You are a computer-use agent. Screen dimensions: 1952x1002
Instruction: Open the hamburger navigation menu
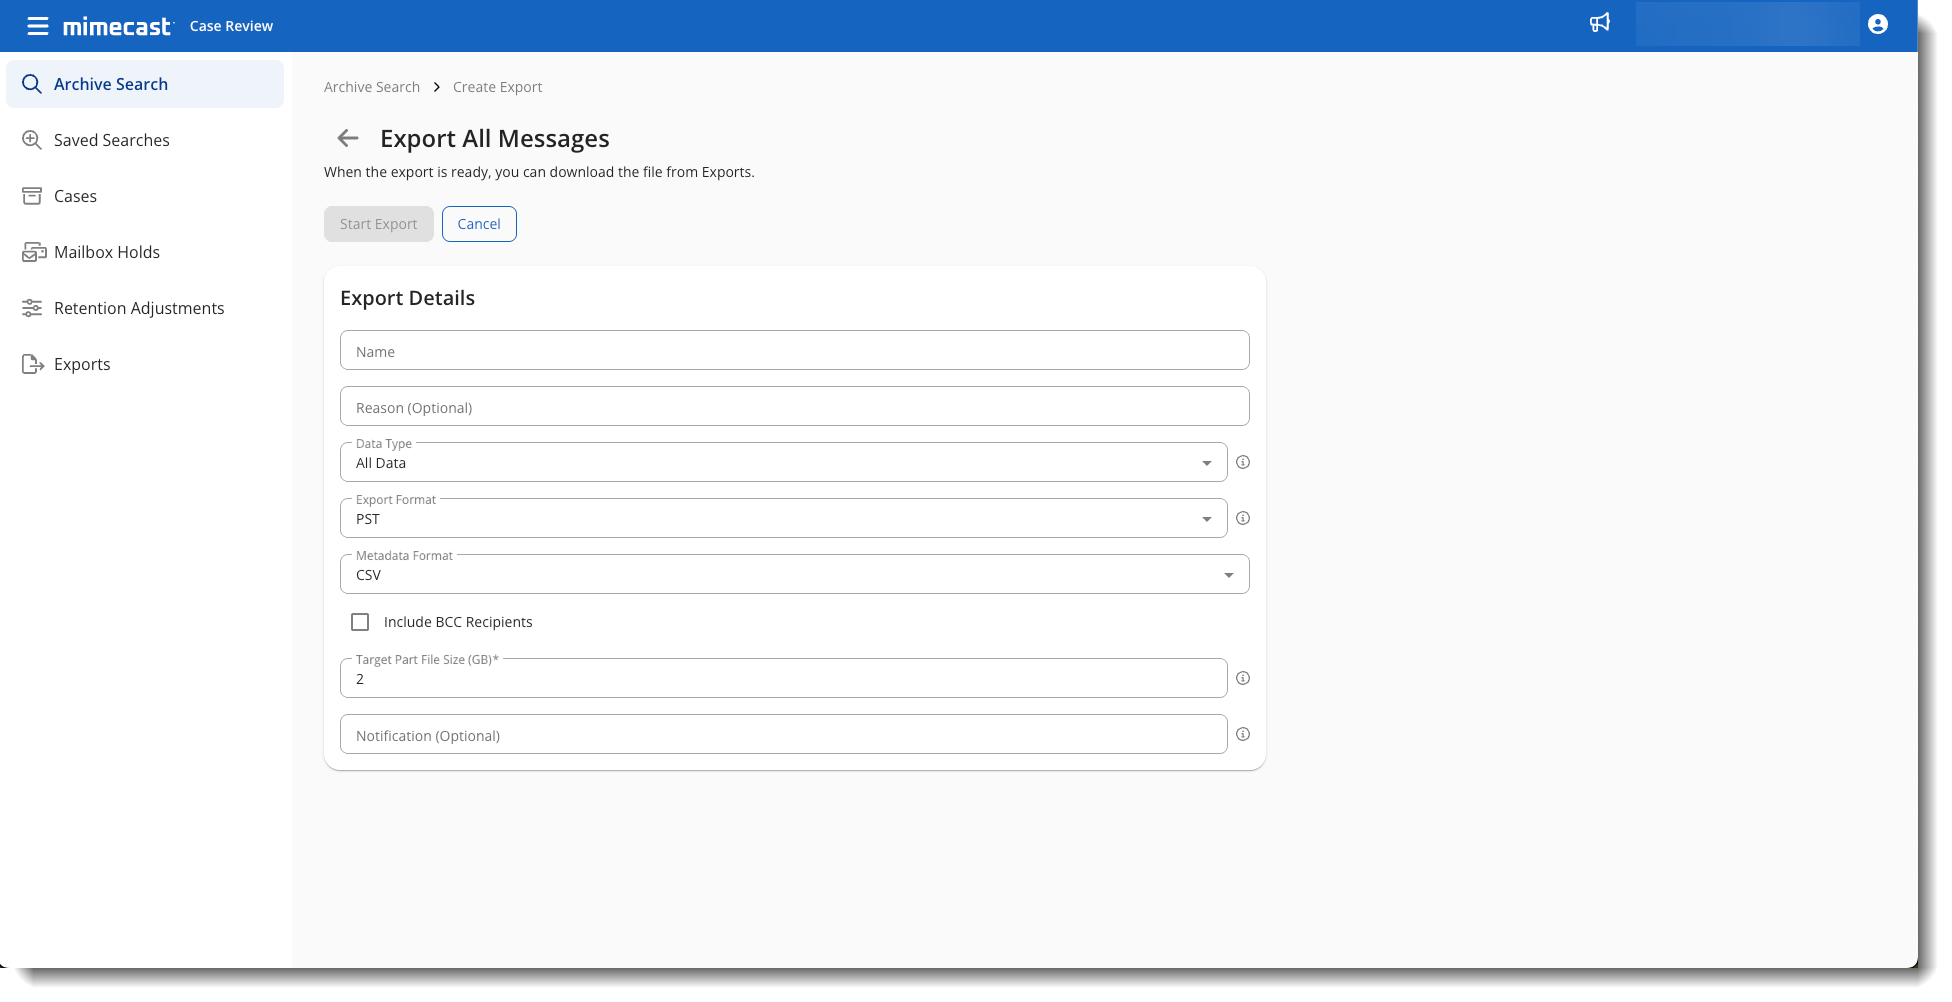(37, 26)
